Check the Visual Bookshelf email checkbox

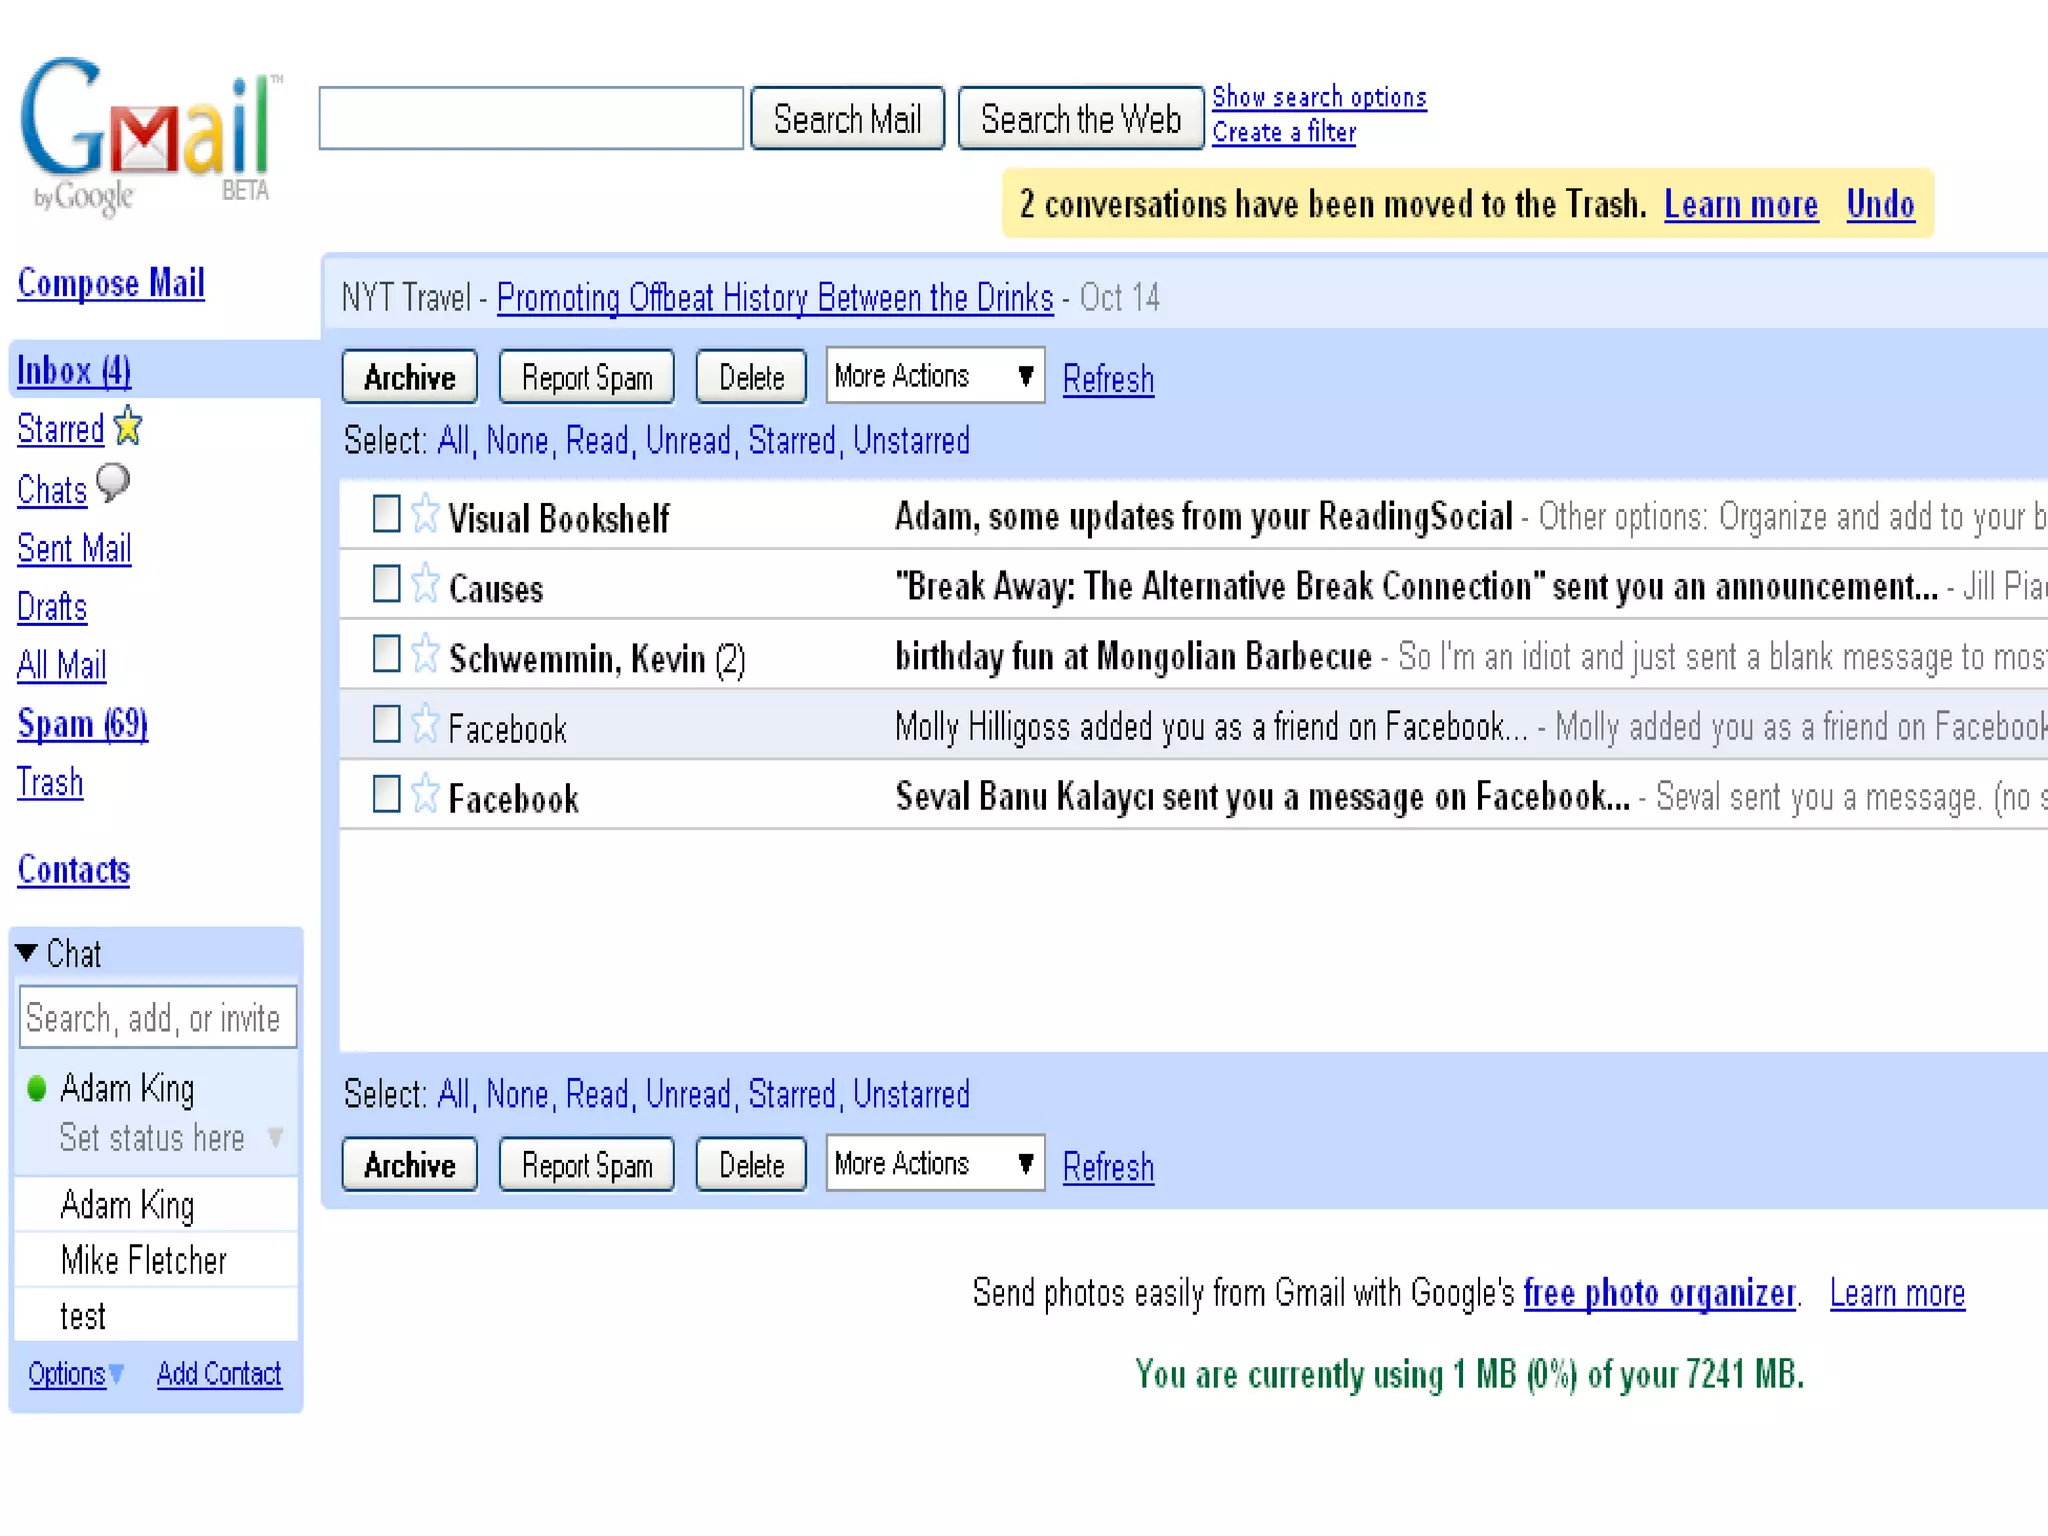tap(386, 514)
